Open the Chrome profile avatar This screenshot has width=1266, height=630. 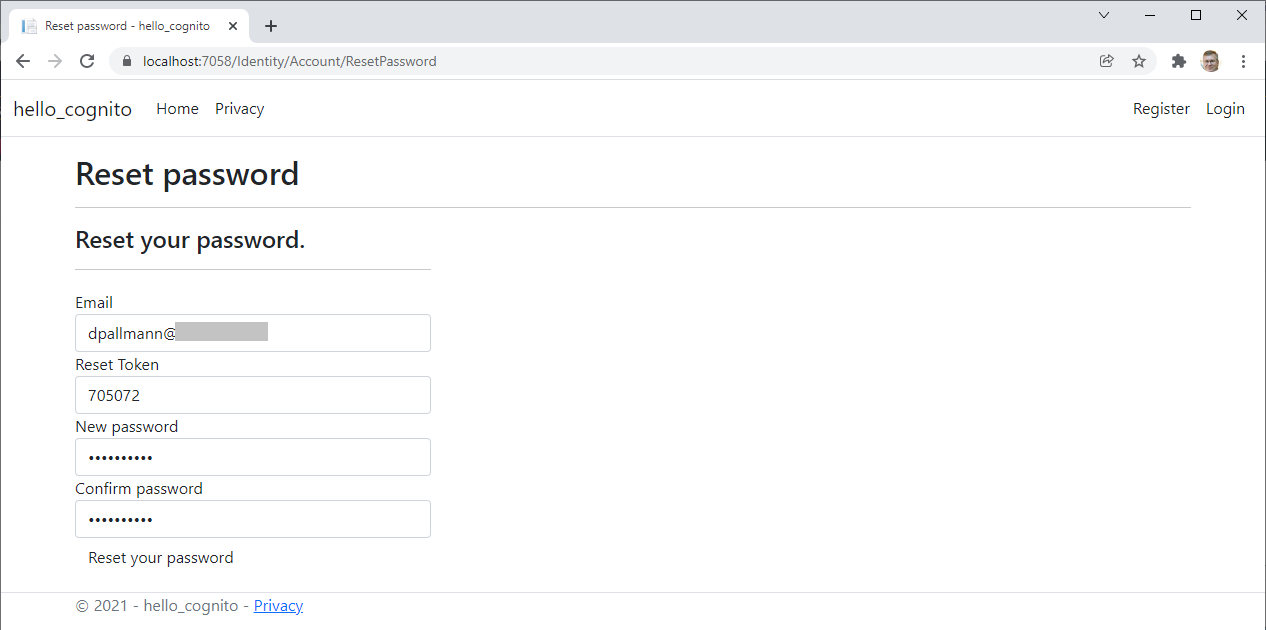pos(1211,61)
